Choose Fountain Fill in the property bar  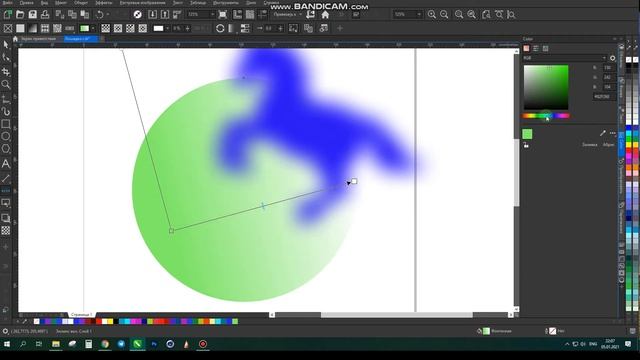33,28
